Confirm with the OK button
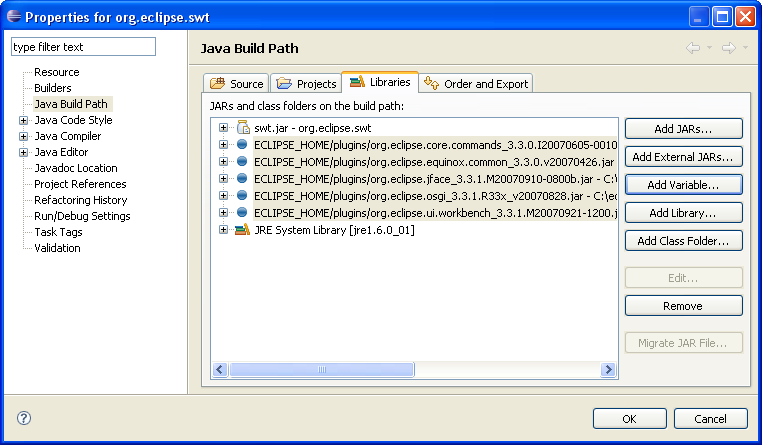This screenshot has width=762, height=445. (629, 419)
